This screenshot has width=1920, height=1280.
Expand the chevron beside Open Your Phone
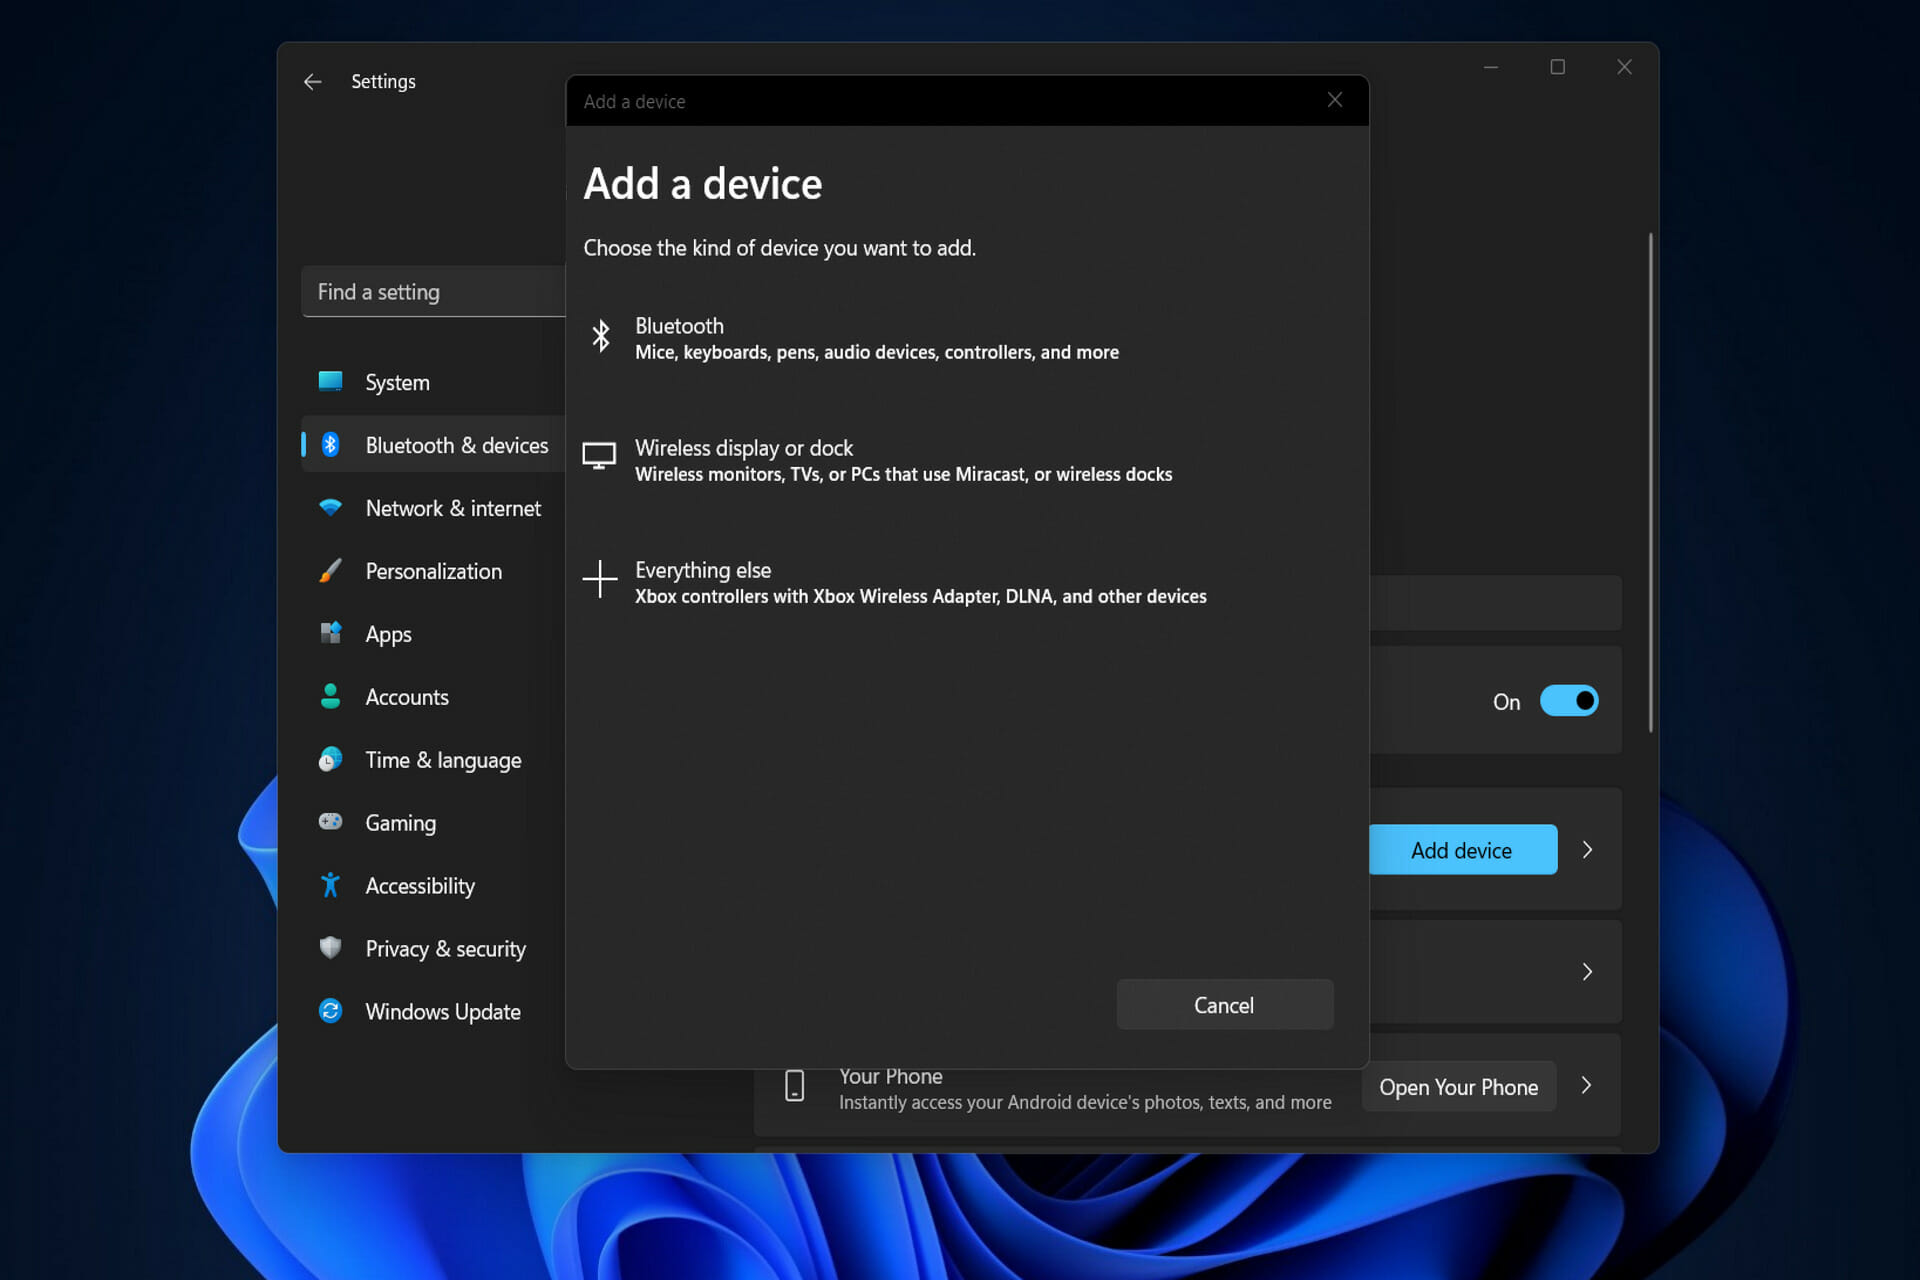coord(1587,1086)
